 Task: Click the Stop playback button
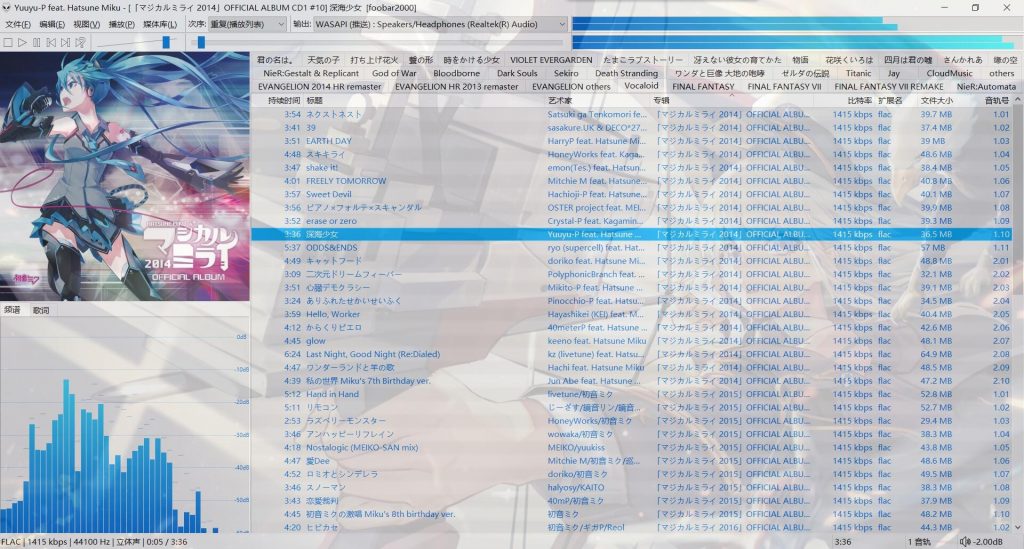coord(8,42)
